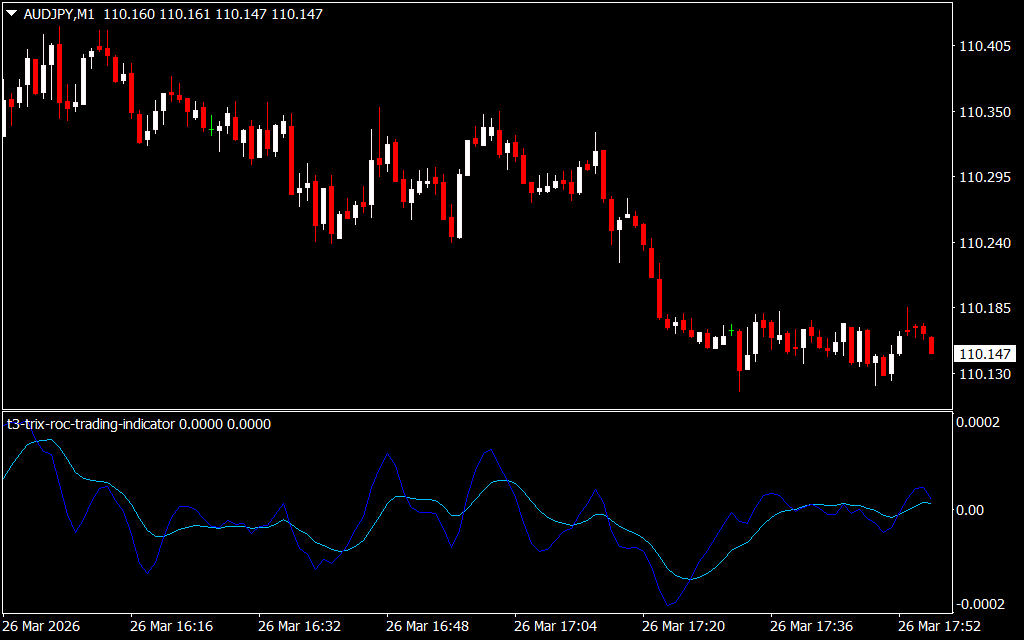Click the small green doji candle

point(732,329)
